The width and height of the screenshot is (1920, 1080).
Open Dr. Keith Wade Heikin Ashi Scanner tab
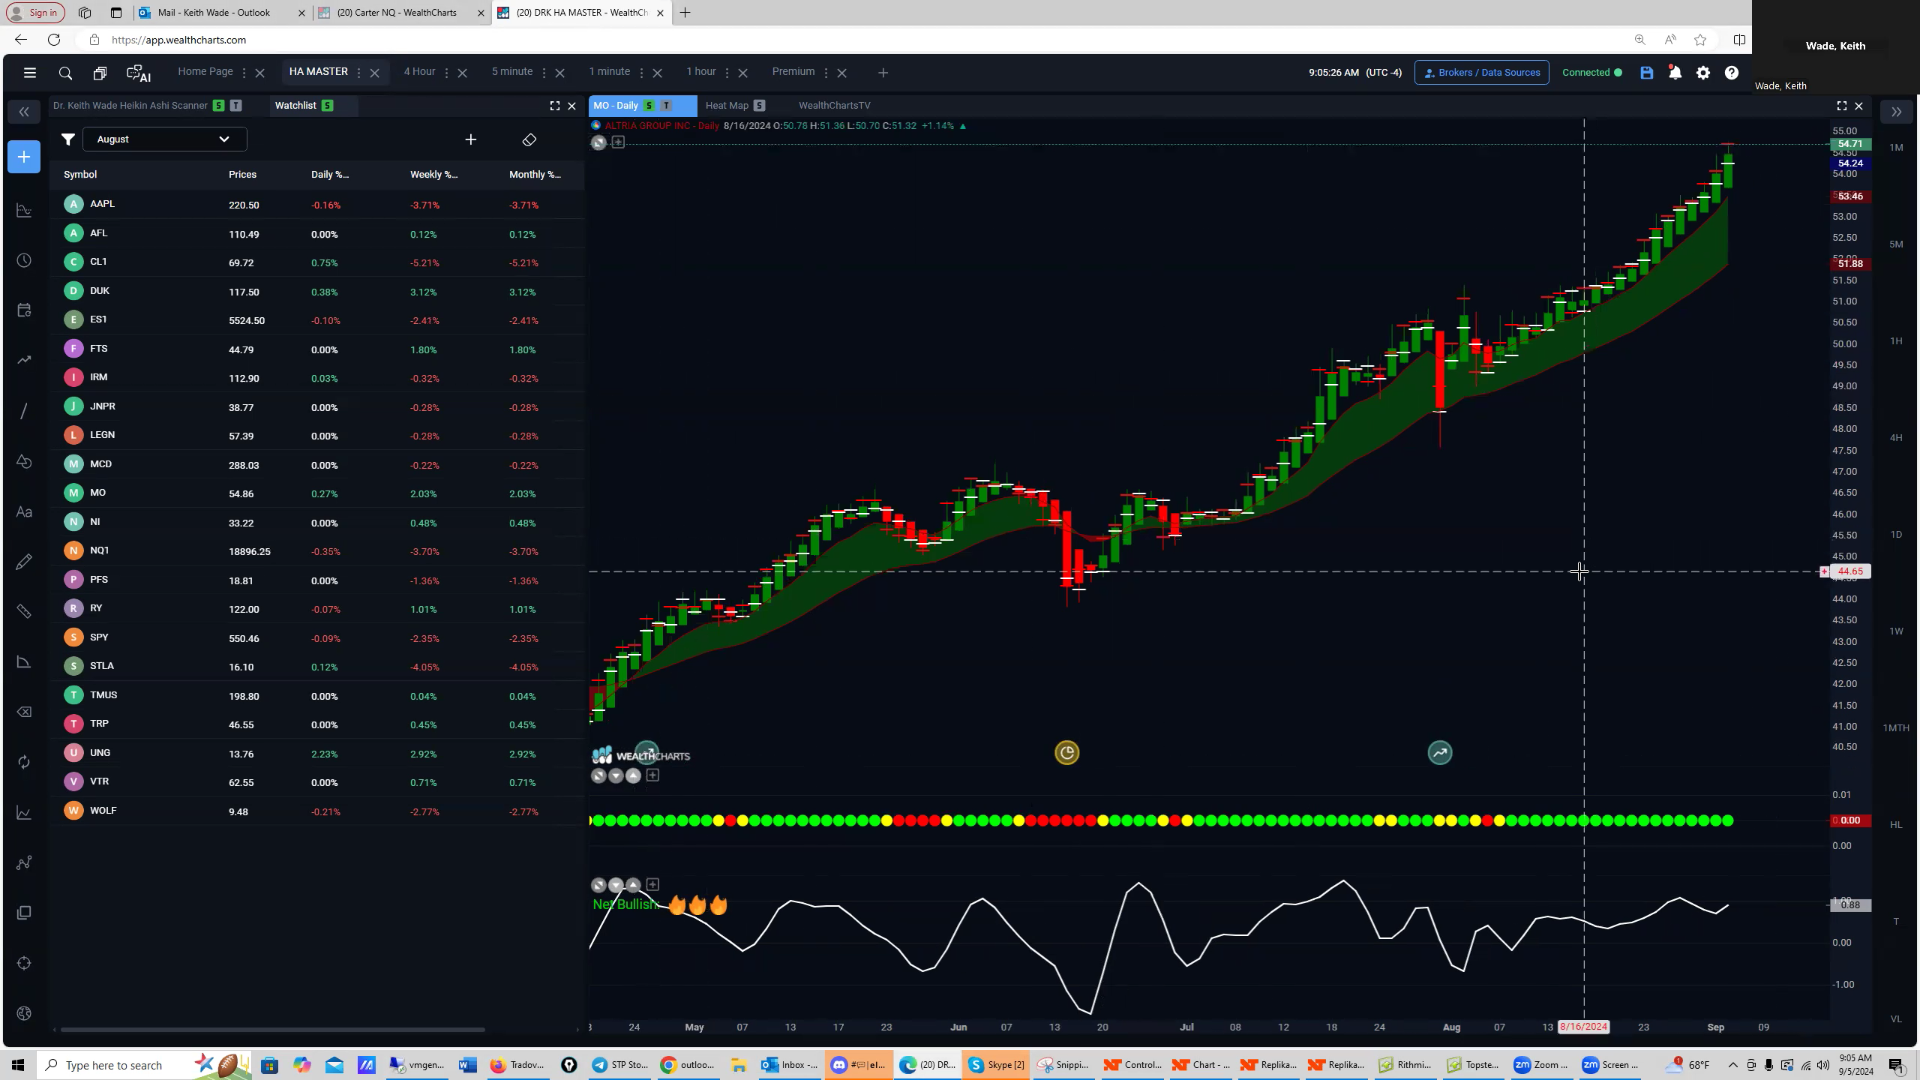point(130,106)
